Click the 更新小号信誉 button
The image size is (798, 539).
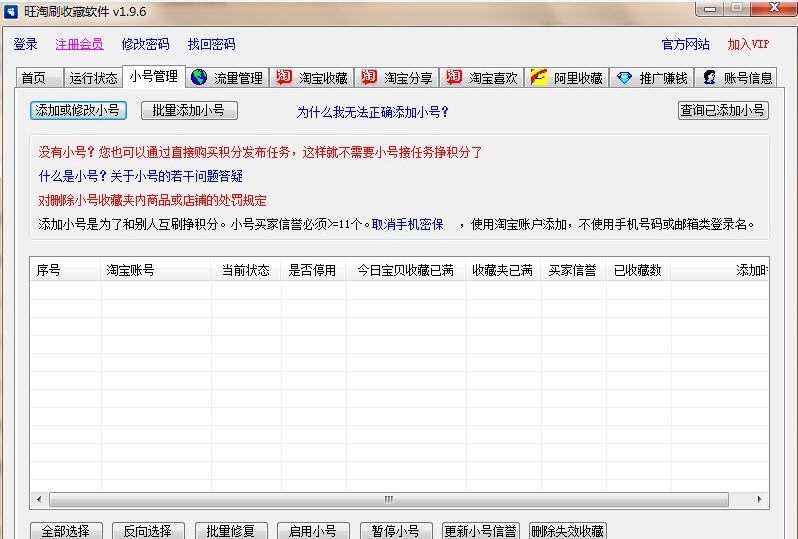[480, 530]
